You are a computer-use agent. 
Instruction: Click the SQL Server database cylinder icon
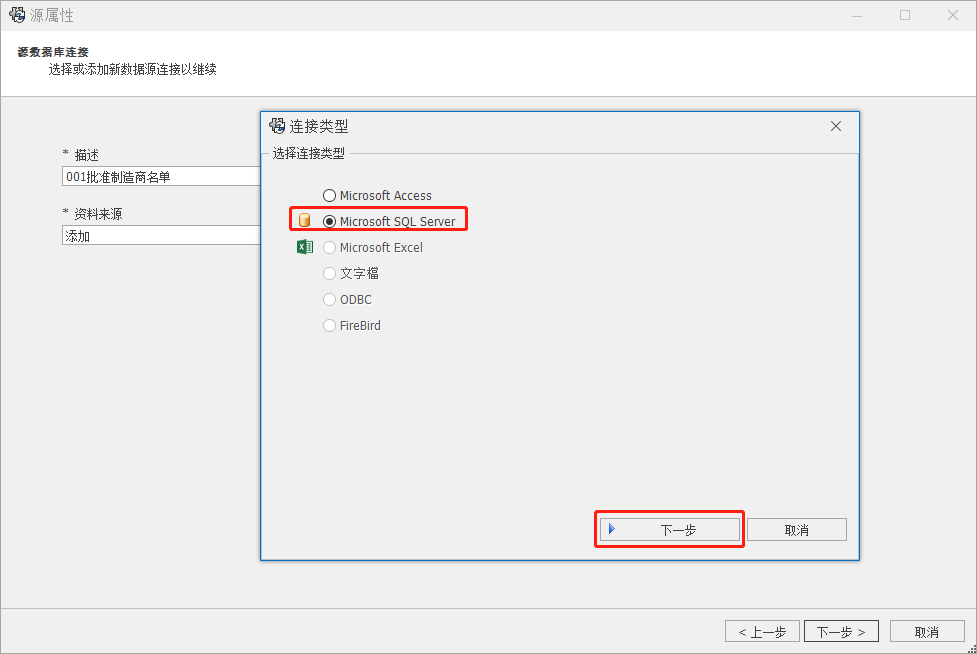coord(305,221)
